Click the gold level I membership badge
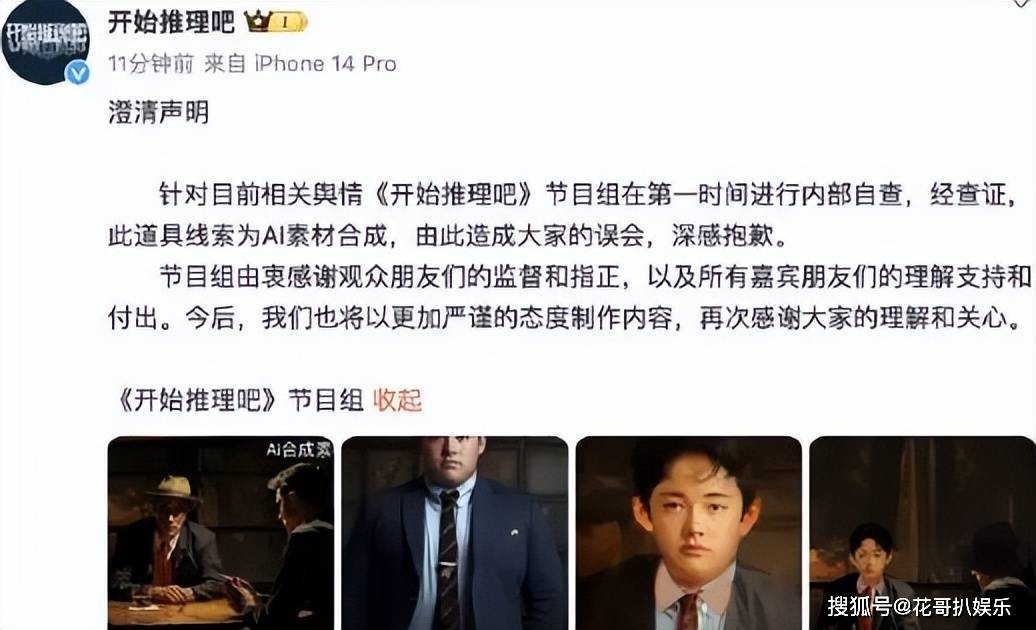Viewport: 1036px width, 630px height. coord(289,22)
